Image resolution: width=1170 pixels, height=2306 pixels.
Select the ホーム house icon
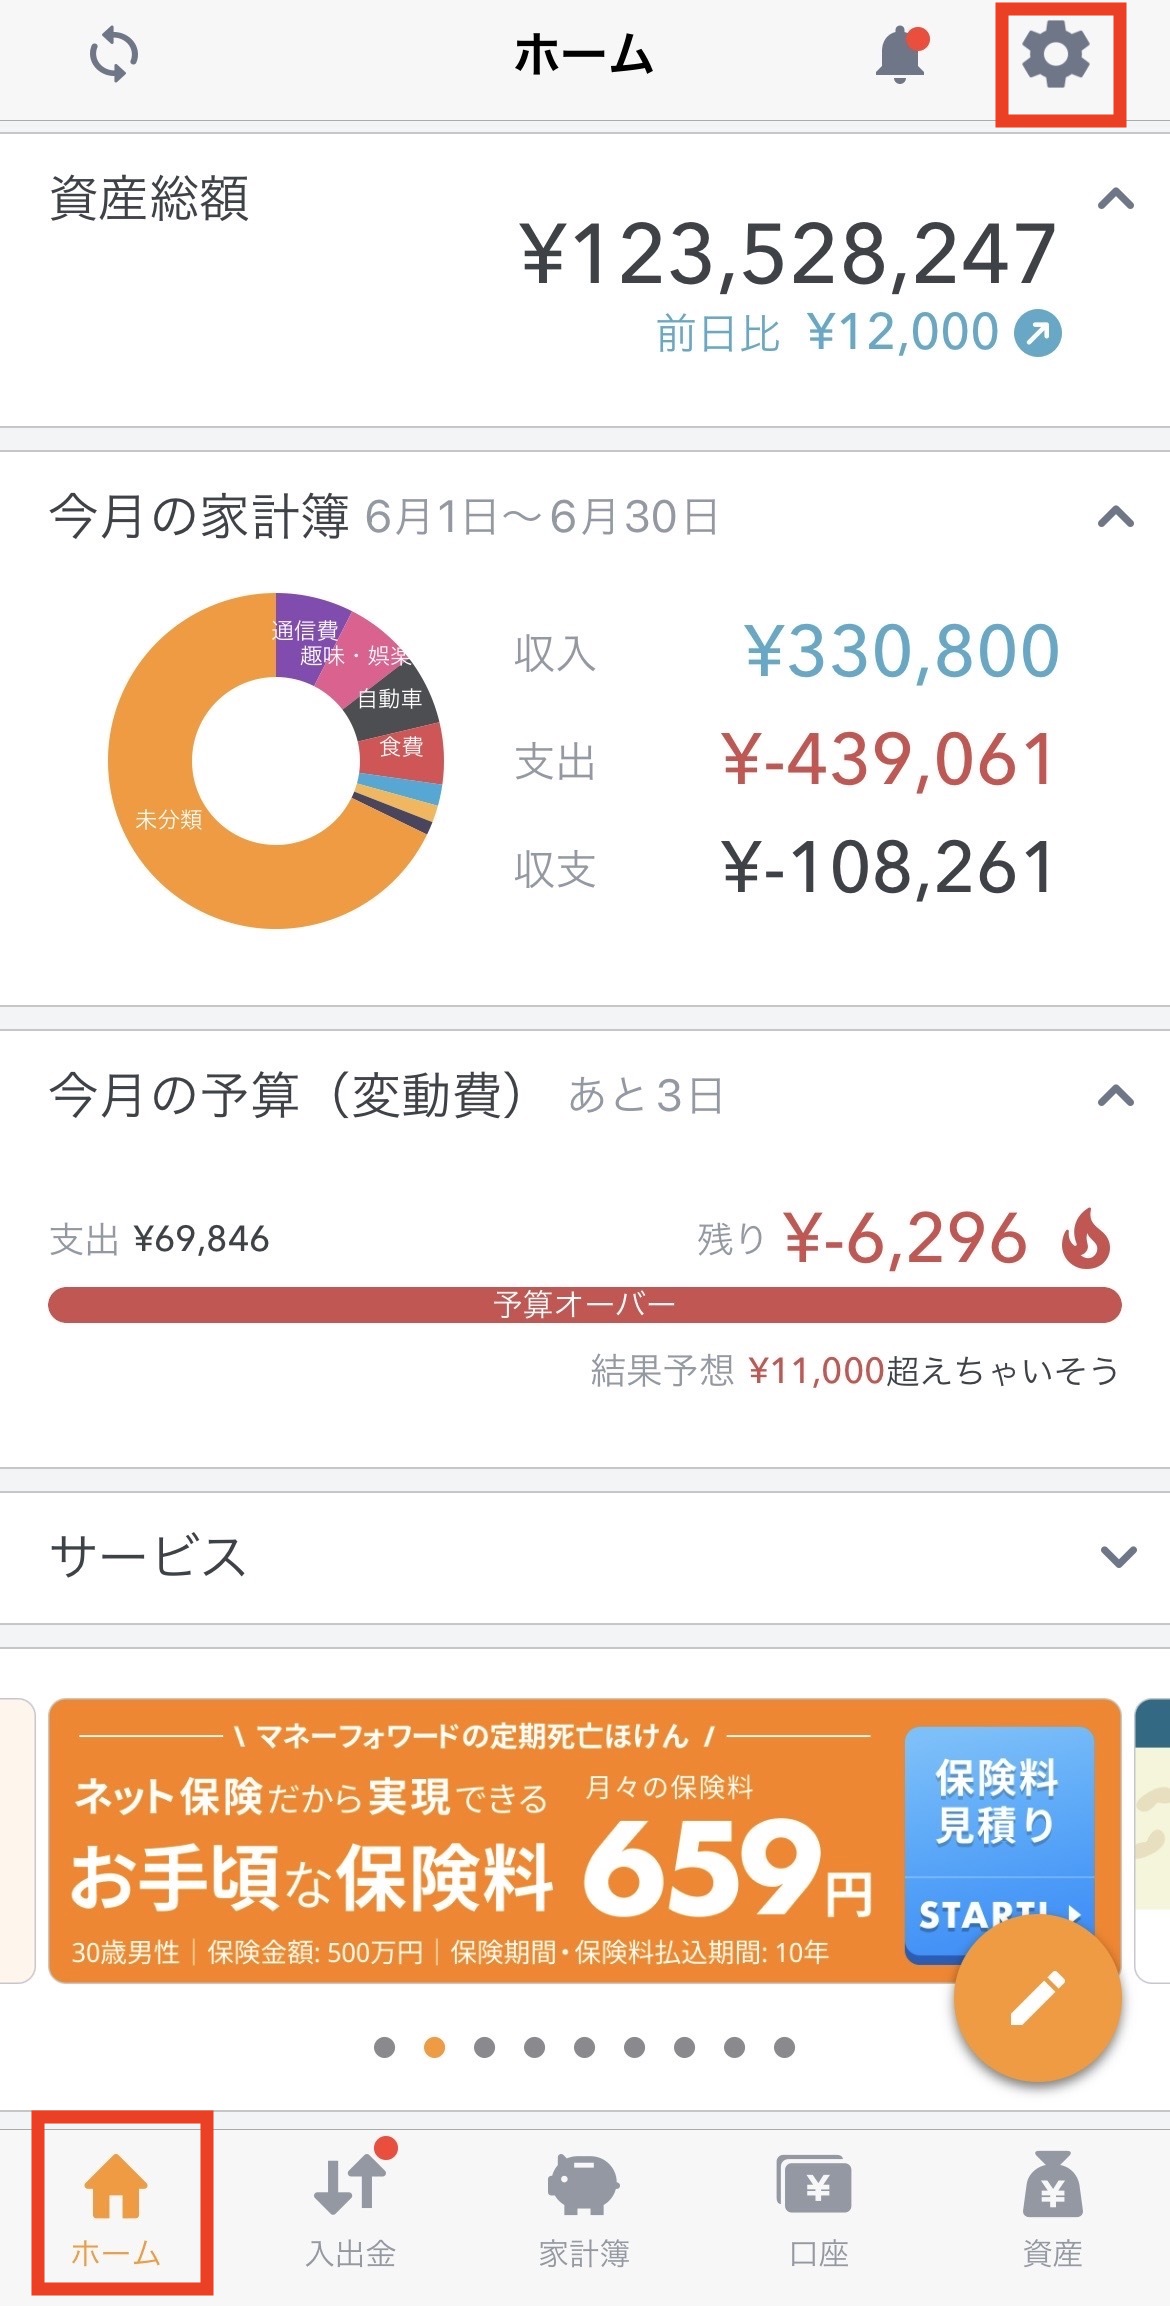click(x=116, y=2185)
